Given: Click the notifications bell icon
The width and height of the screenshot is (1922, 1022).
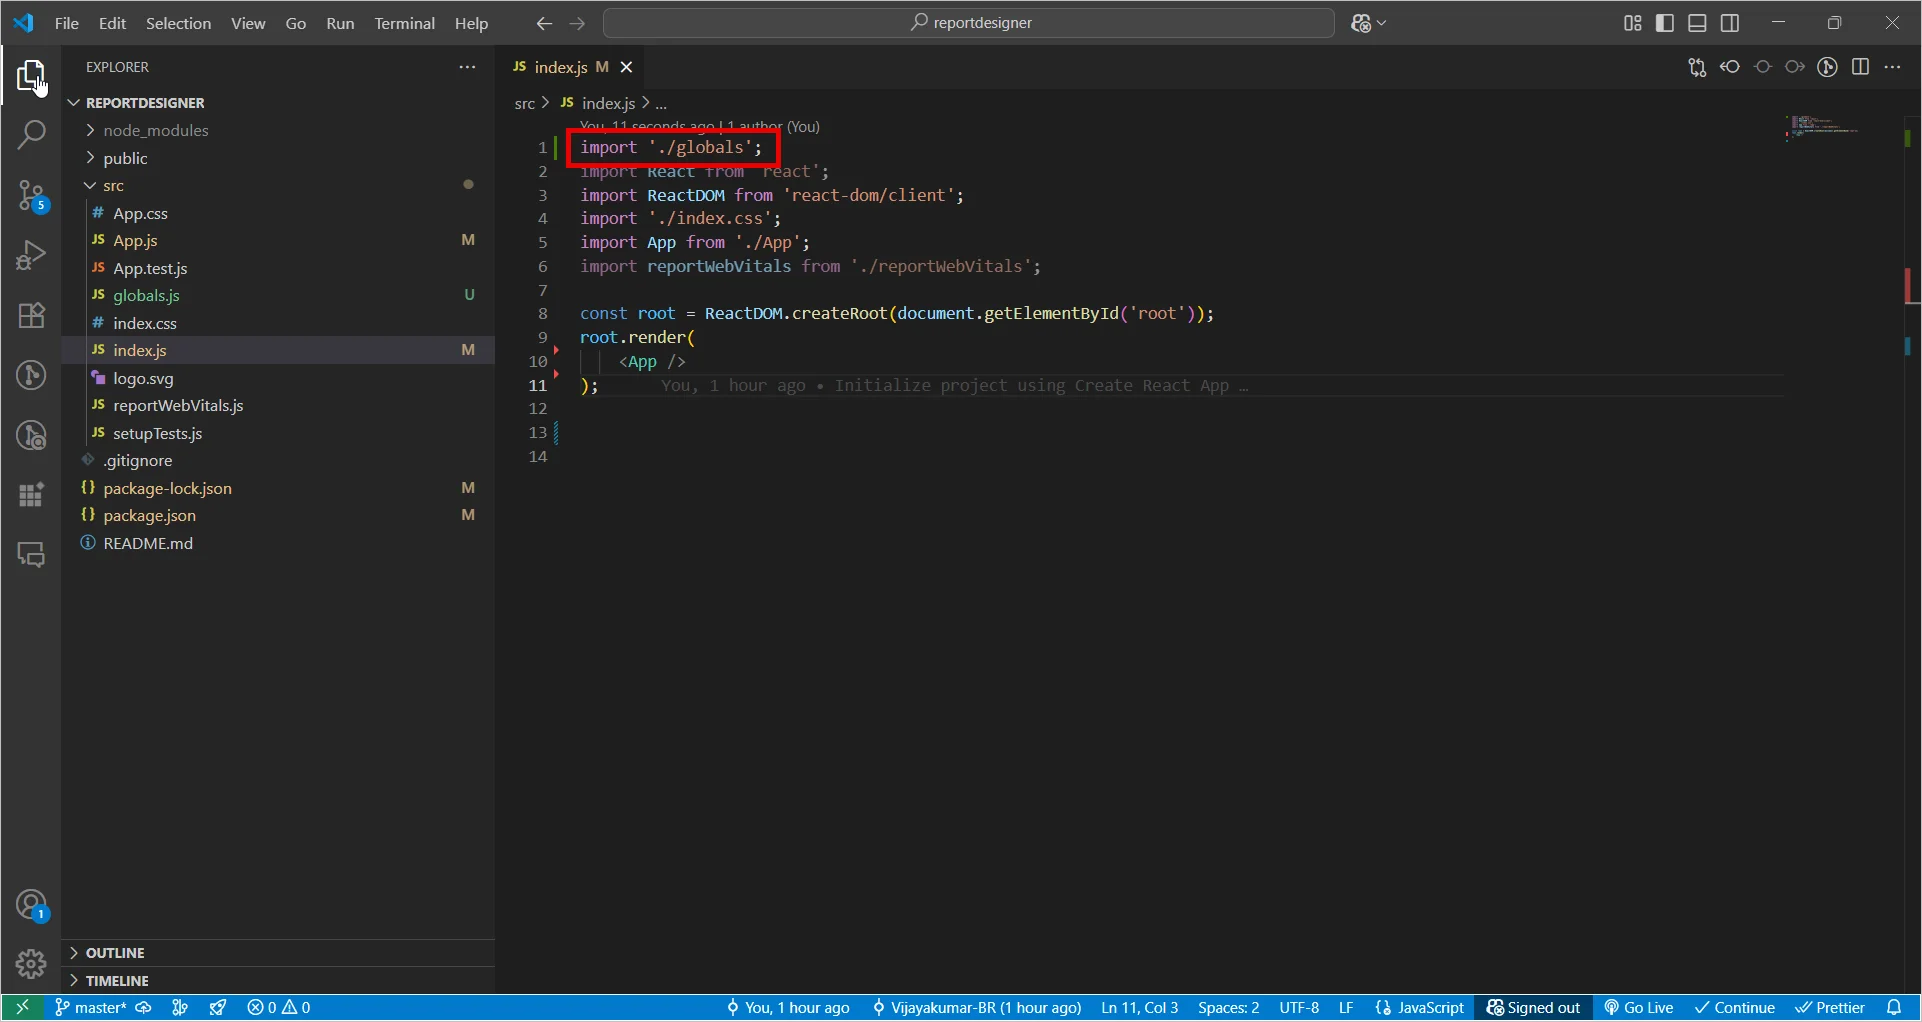Looking at the screenshot, I should [x=1898, y=1007].
